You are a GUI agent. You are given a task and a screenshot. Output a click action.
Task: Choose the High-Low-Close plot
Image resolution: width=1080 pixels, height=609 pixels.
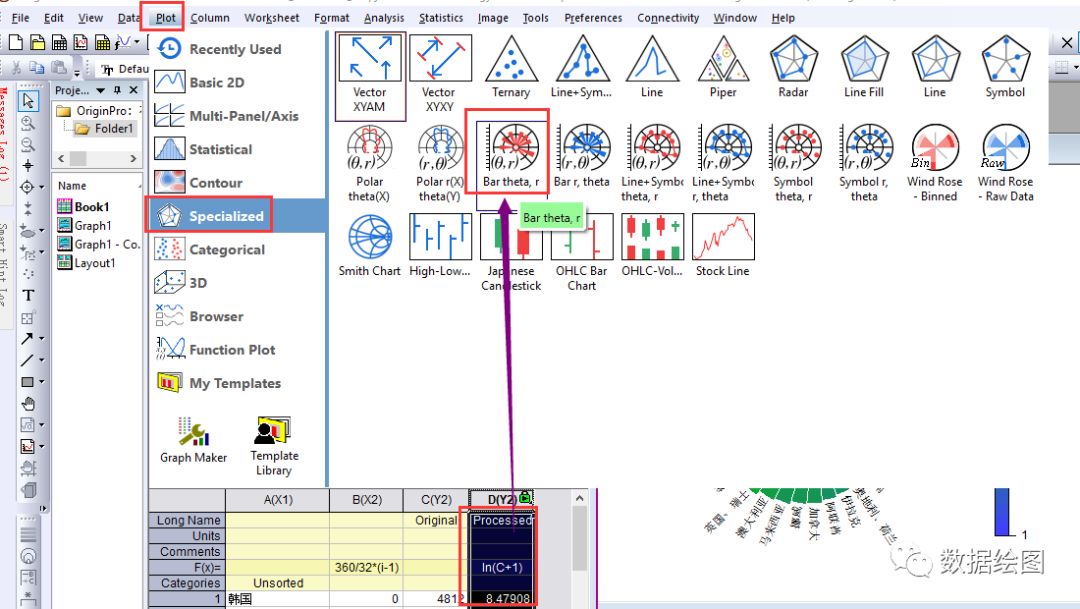(x=440, y=246)
